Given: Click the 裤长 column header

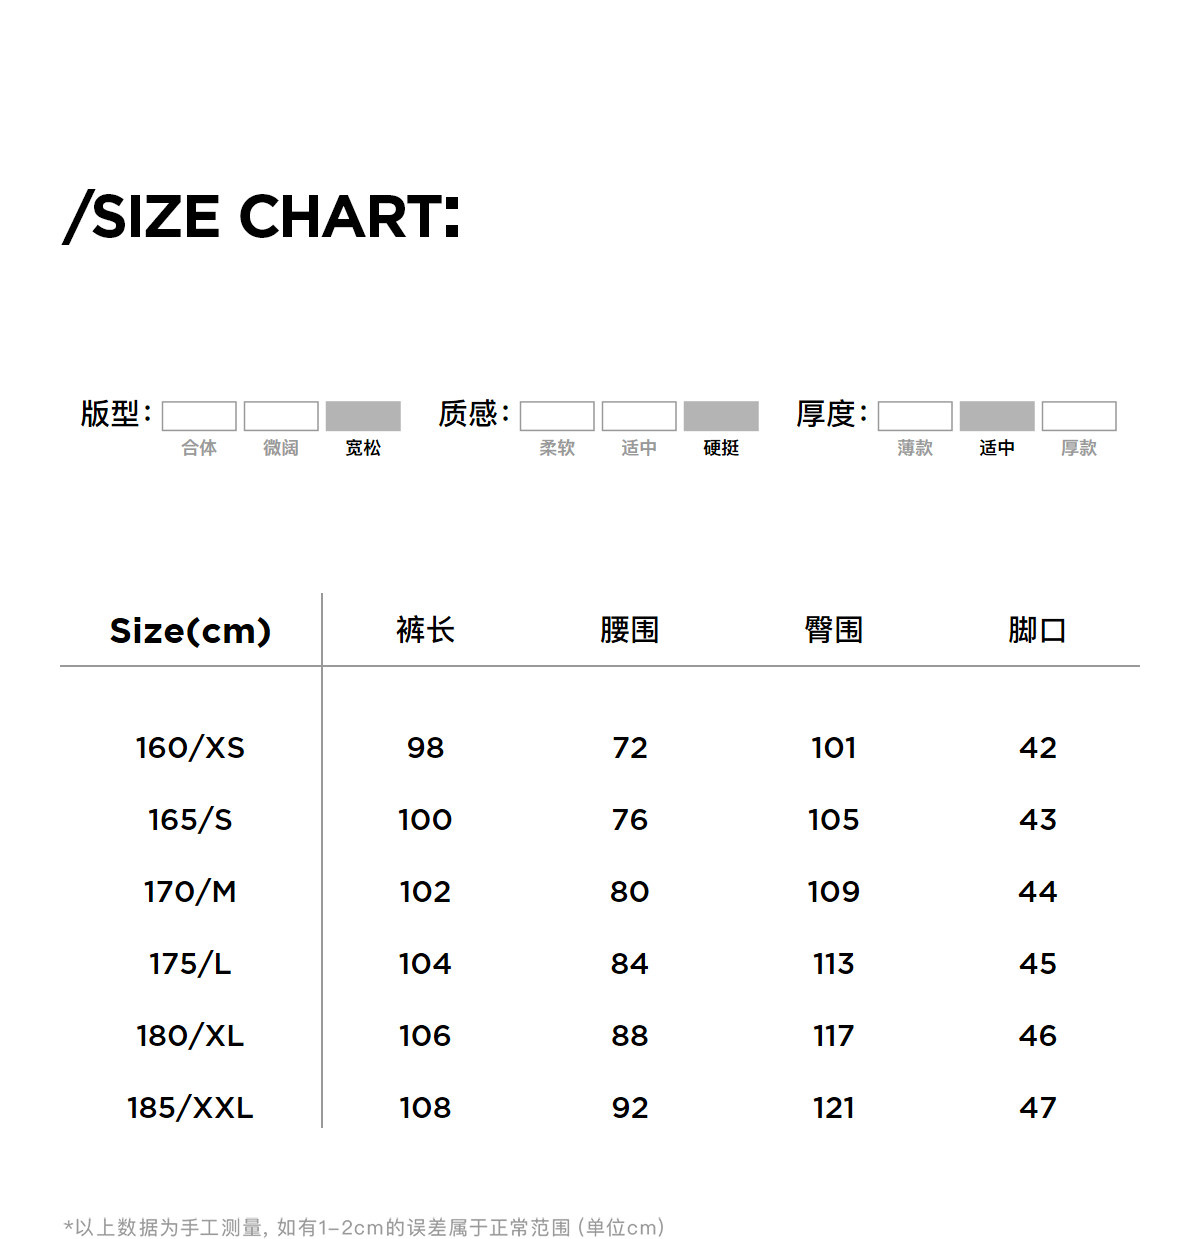Looking at the screenshot, I should (425, 630).
